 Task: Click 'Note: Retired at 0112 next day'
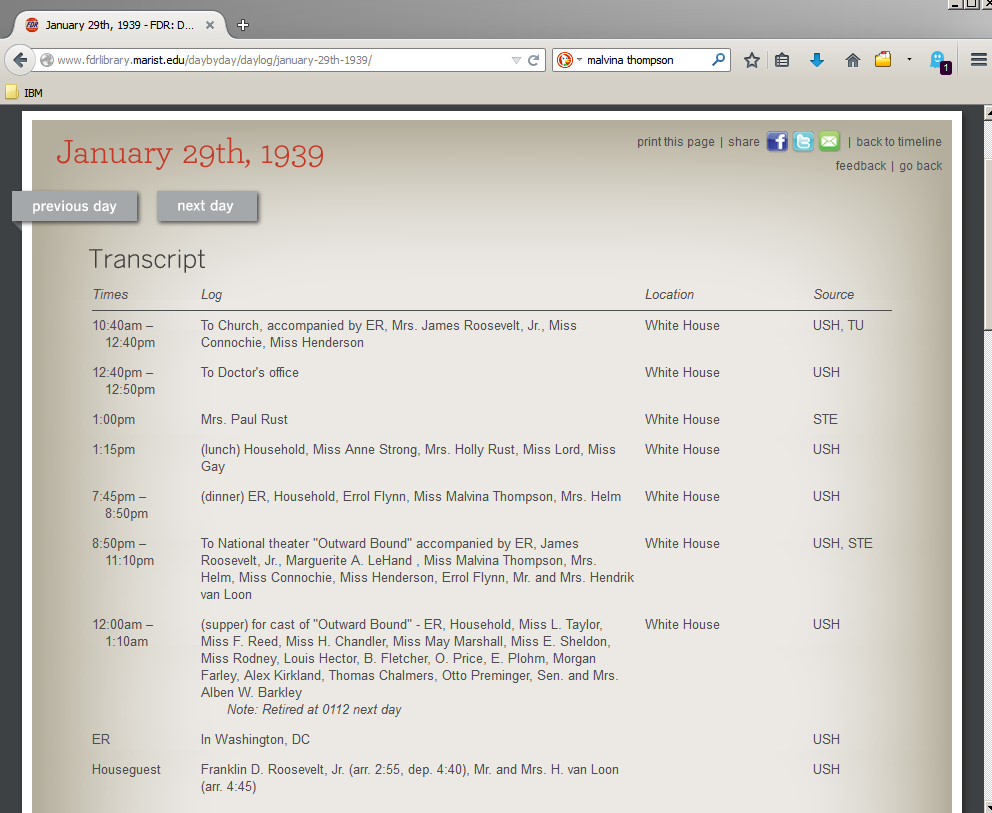coord(314,710)
